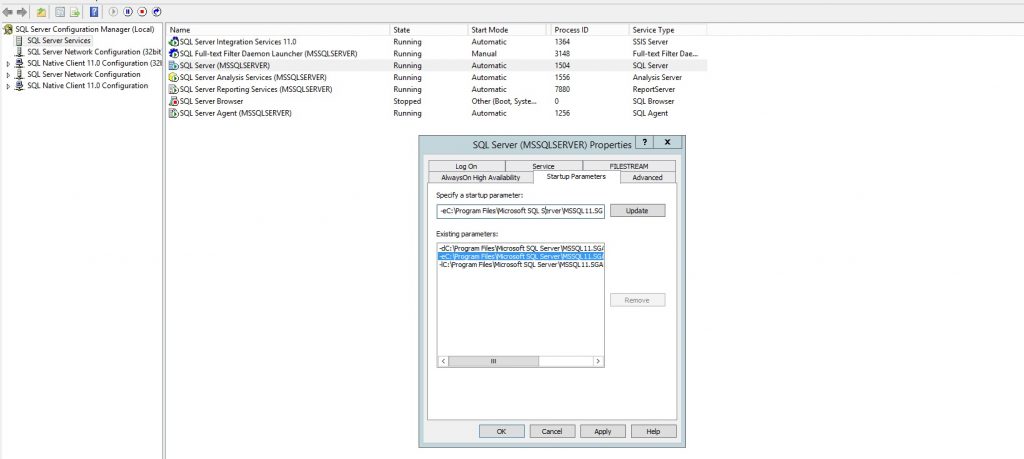This screenshot has height=459, width=1024.
Task: Click the SSIS Server service type cell
Action: tap(650, 42)
